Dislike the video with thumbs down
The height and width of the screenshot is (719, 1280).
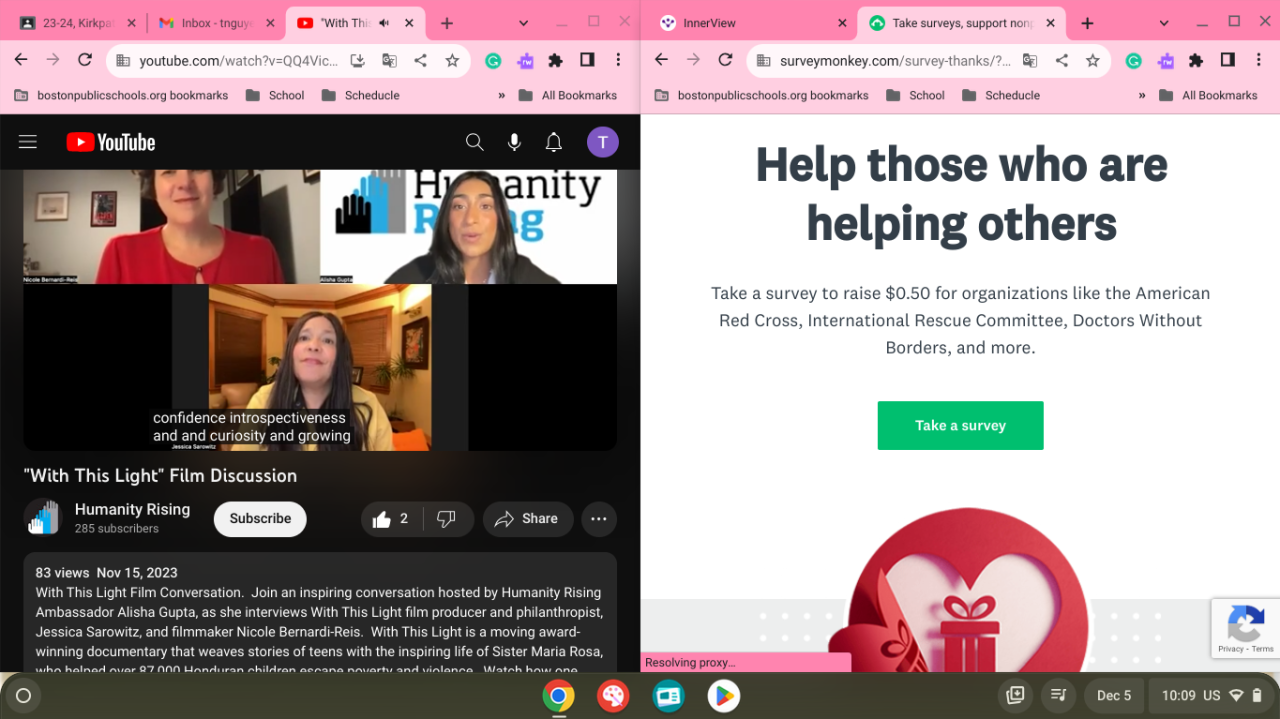pos(447,519)
